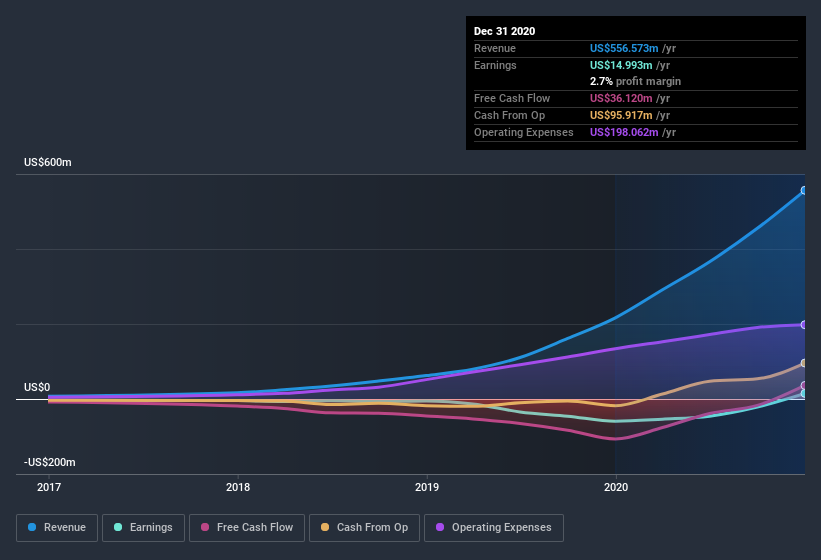Image resolution: width=821 pixels, height=560 pixels.
Task: Click the Earnings label in the tooltip
Action: (x=495, y=65)
